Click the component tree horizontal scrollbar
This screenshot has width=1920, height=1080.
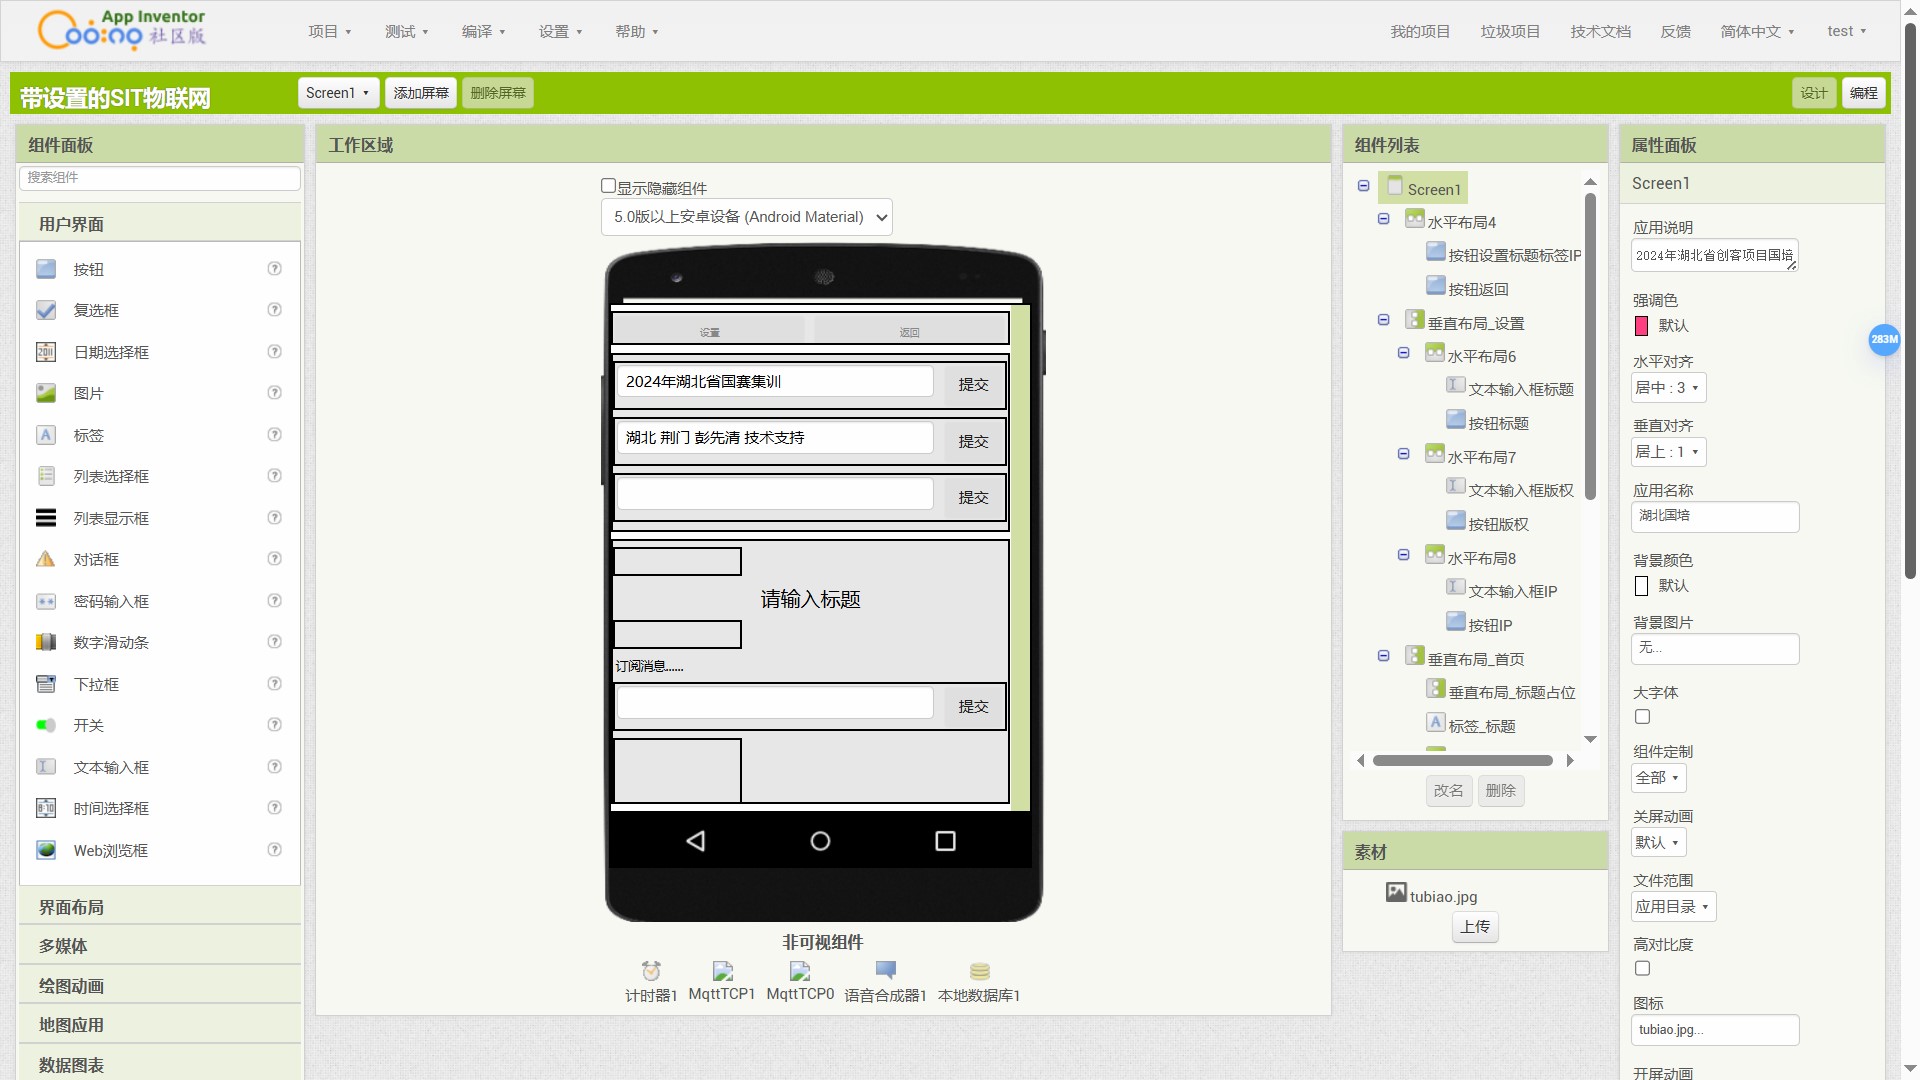coord(1462,761)
